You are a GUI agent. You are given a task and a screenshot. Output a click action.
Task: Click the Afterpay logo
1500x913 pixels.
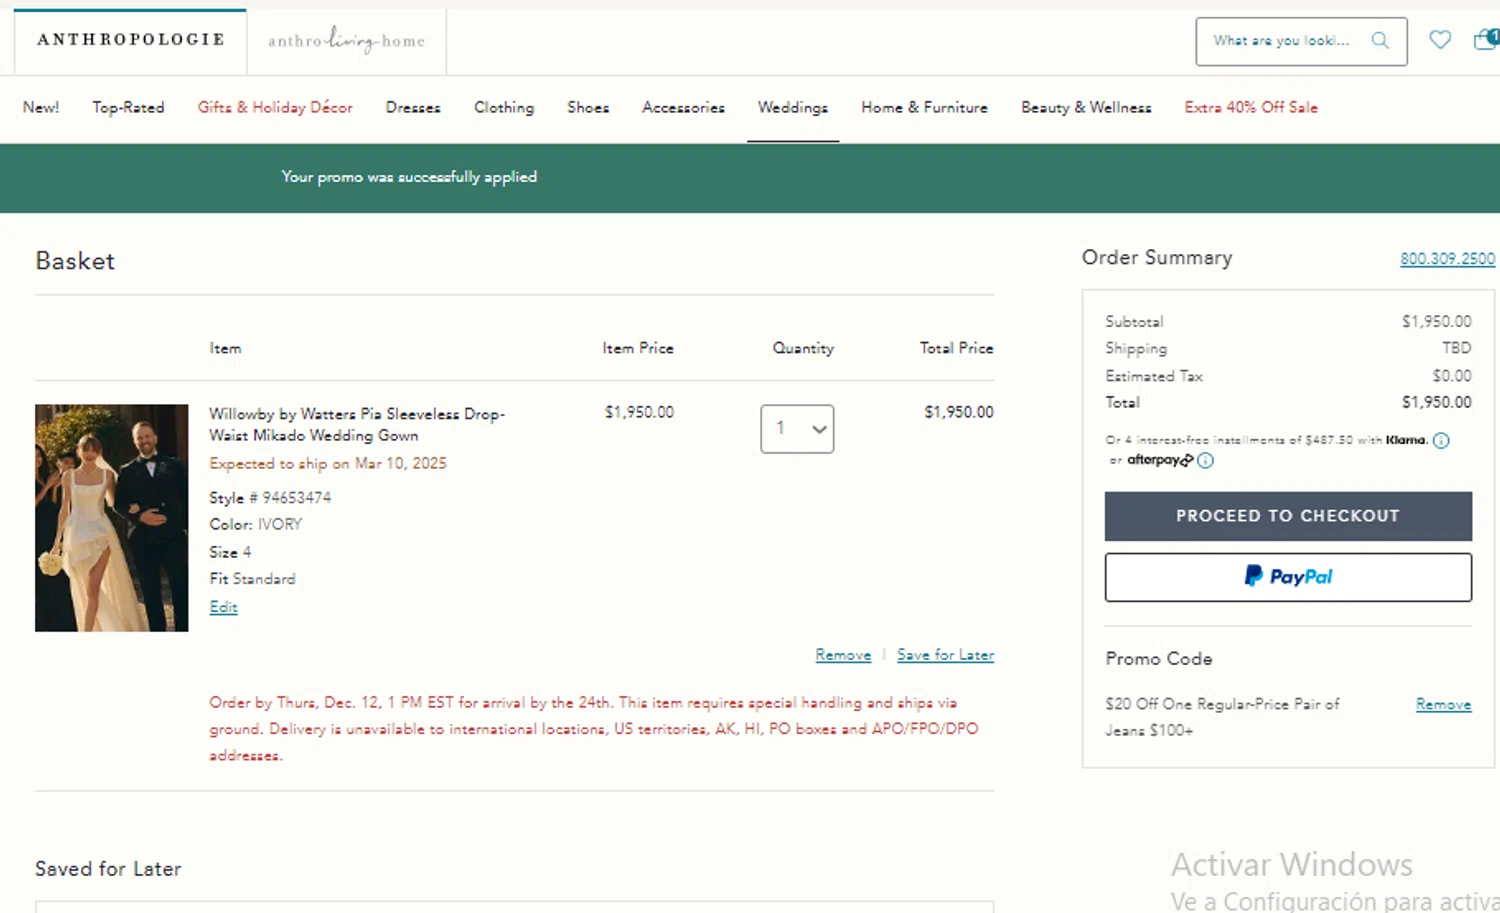point(1160,460)
